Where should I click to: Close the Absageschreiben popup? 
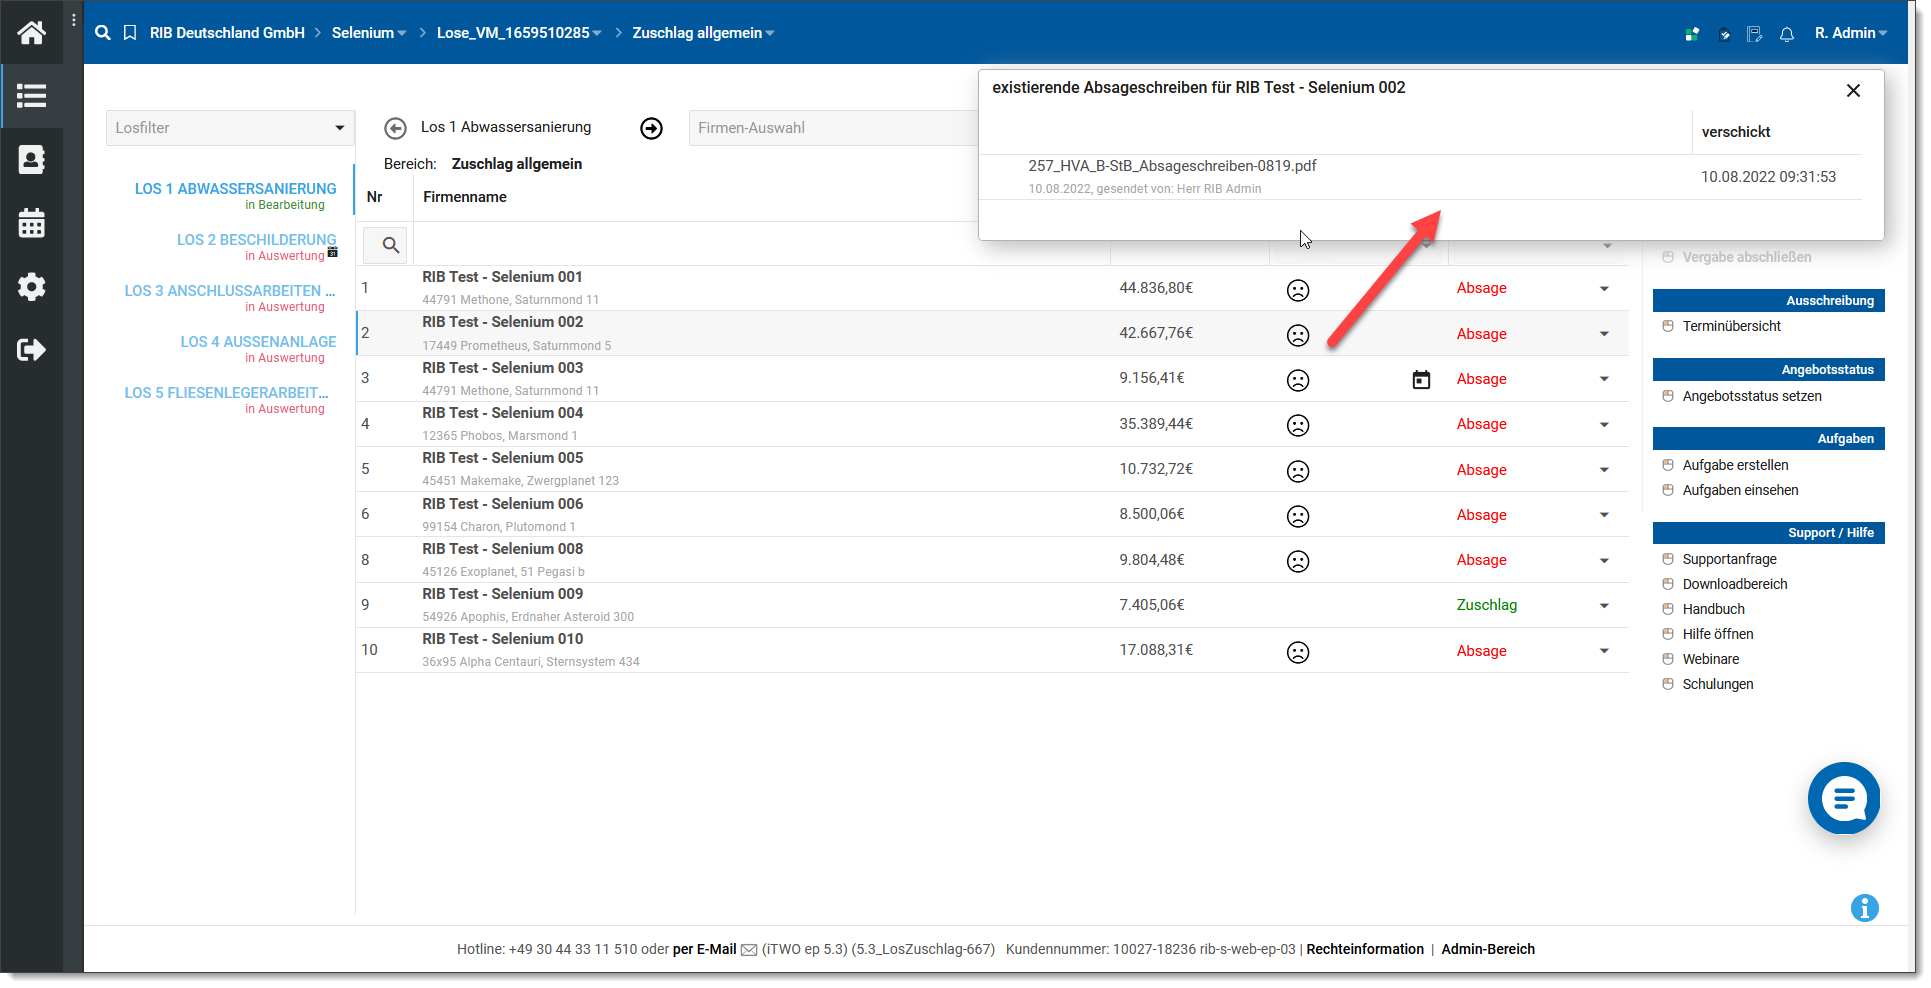[x=1853, y=90]
